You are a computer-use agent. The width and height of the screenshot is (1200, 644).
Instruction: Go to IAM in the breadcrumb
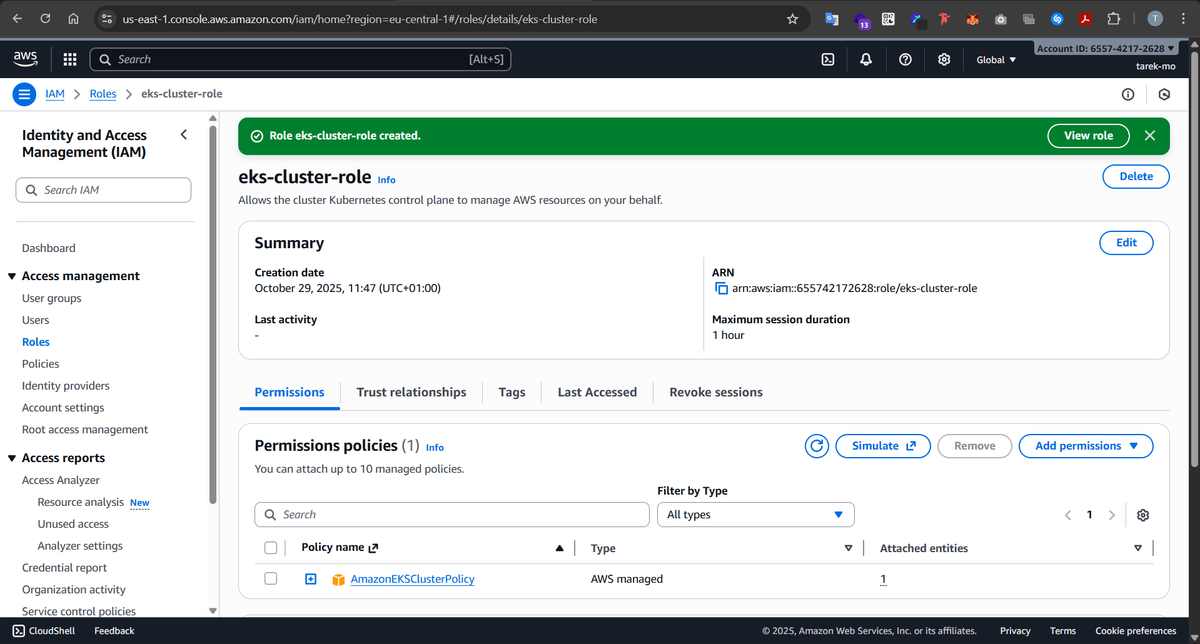[x=55, y=94]
